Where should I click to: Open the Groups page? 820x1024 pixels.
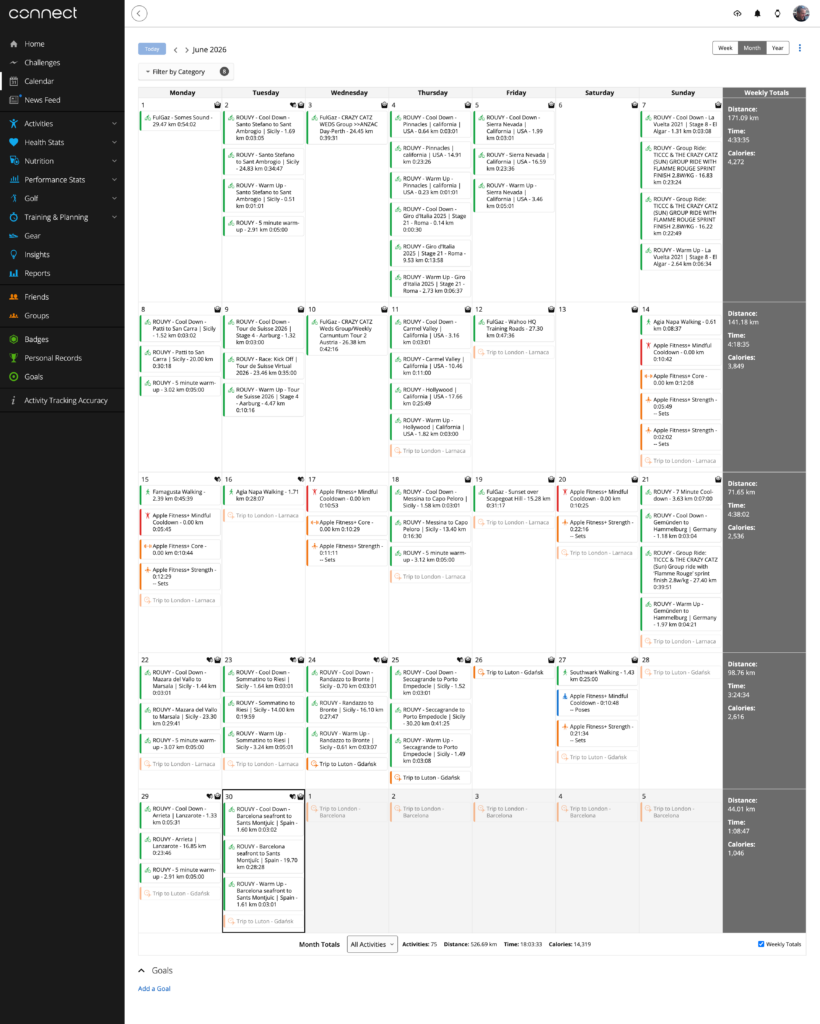tap(37, 316)
